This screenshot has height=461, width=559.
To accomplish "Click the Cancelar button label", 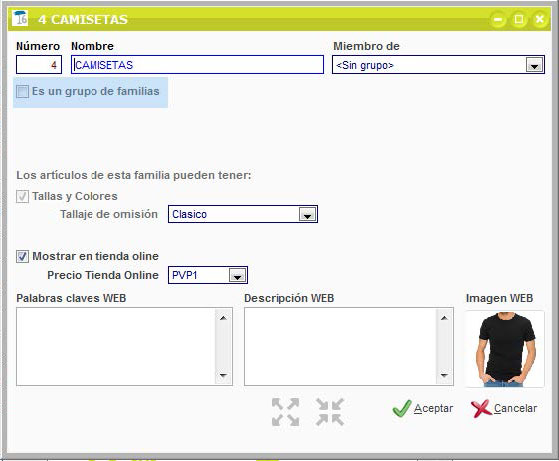I will [x=516, y=408].
